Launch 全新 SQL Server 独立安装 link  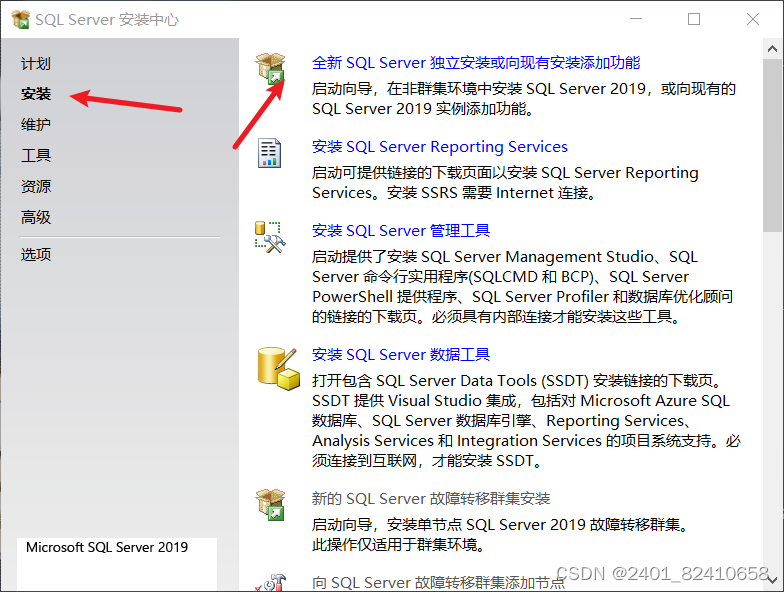click(476, 62)
